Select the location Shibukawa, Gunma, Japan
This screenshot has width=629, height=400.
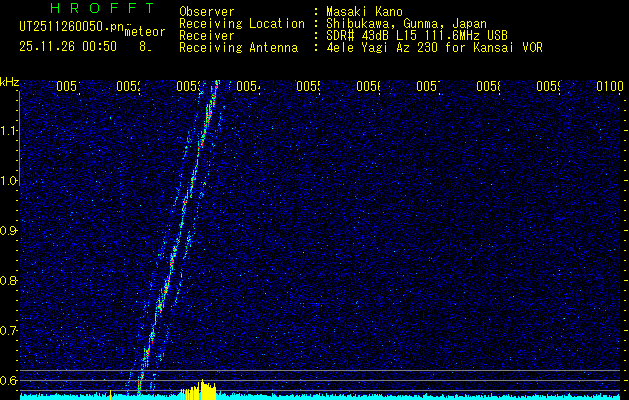click(406, 24)
